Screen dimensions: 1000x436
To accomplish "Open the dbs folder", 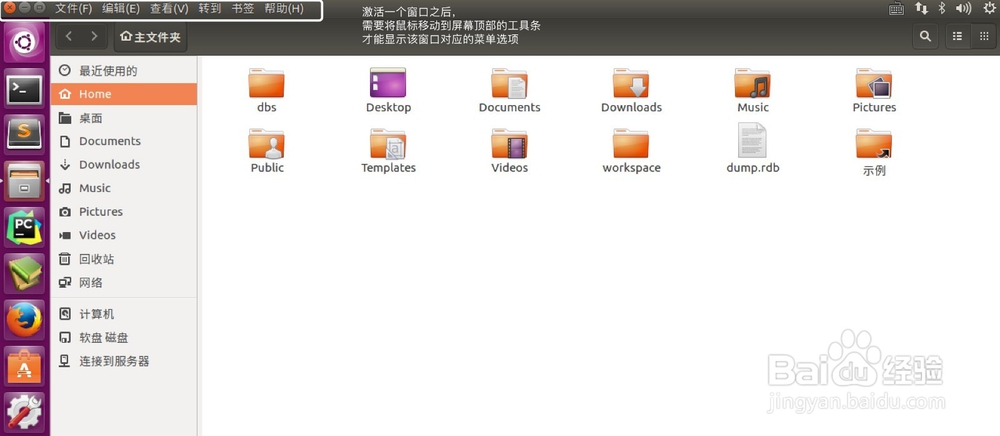I will 266,83.
